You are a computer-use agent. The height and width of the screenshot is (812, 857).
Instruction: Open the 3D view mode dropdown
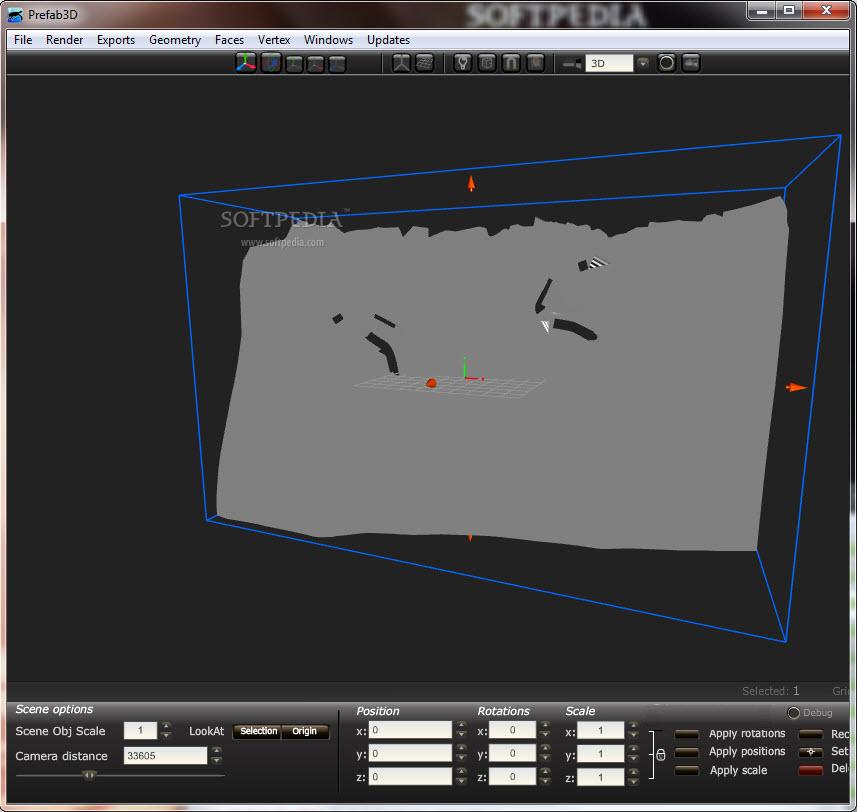point(643,62)
